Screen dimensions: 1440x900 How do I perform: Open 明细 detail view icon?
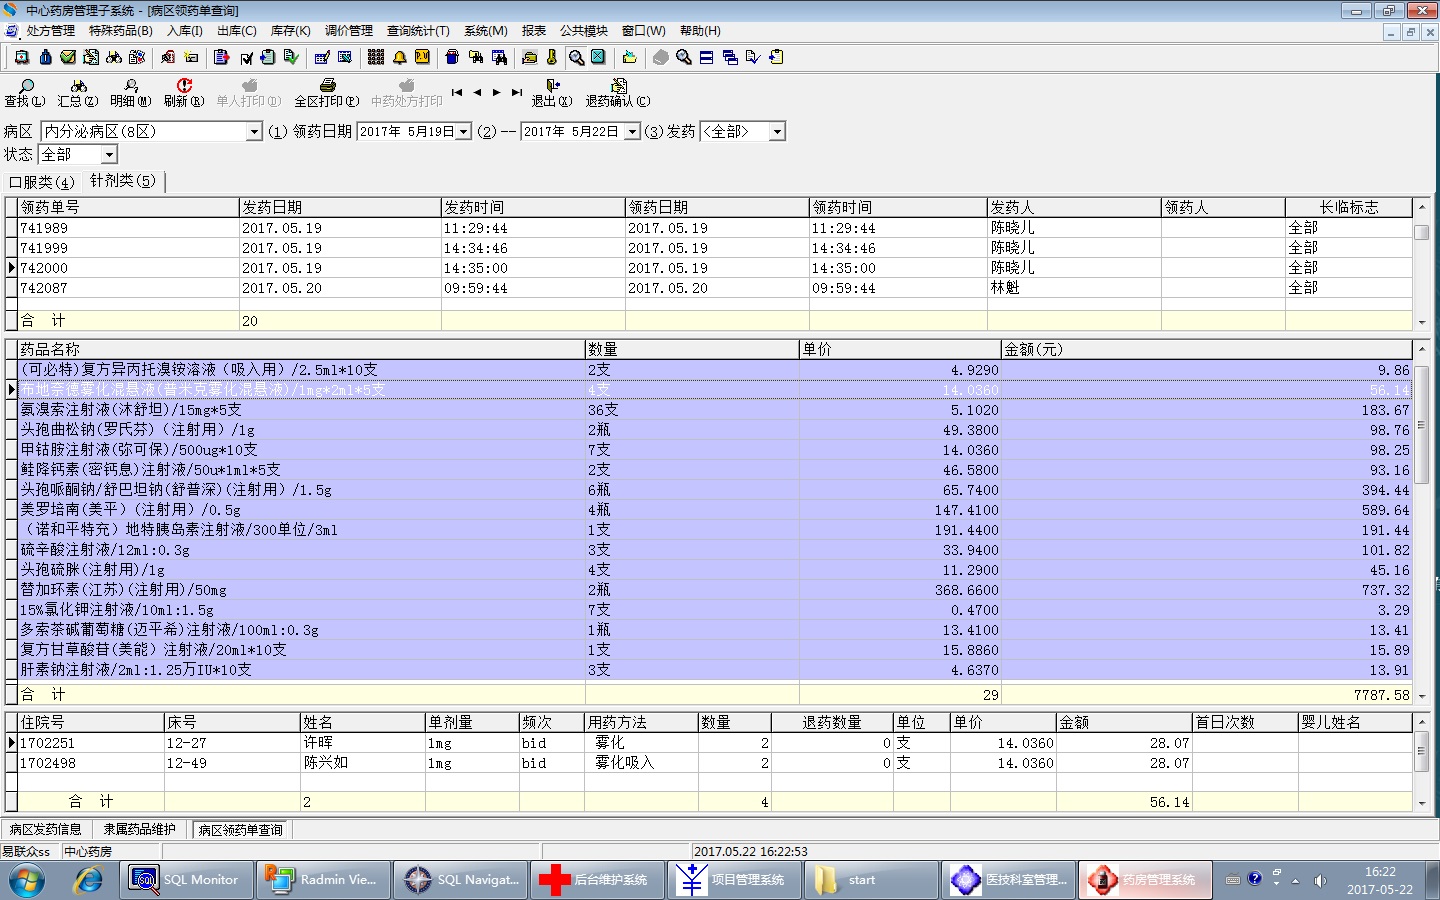point(130,87)
